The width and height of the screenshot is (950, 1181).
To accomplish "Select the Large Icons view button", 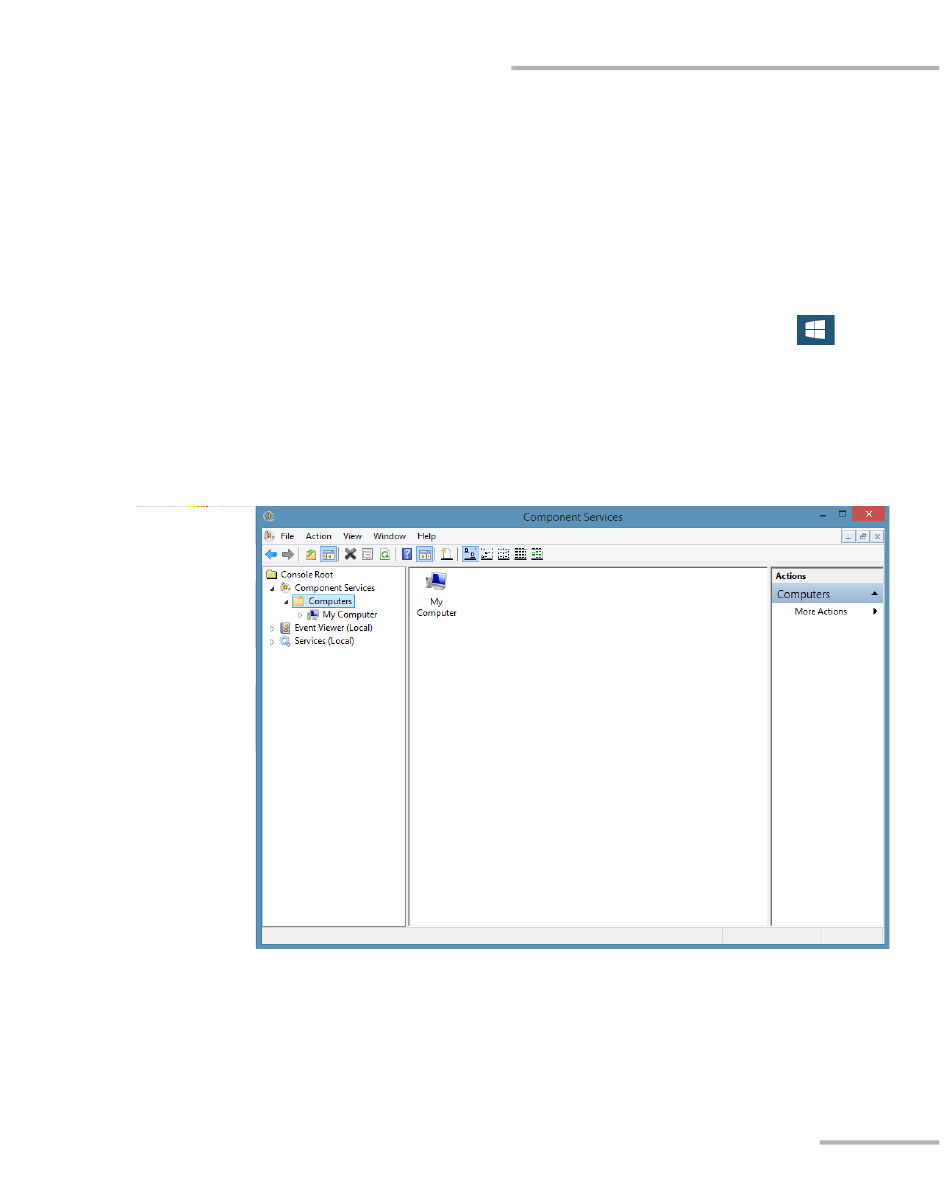I will click(x=470, y=554).
